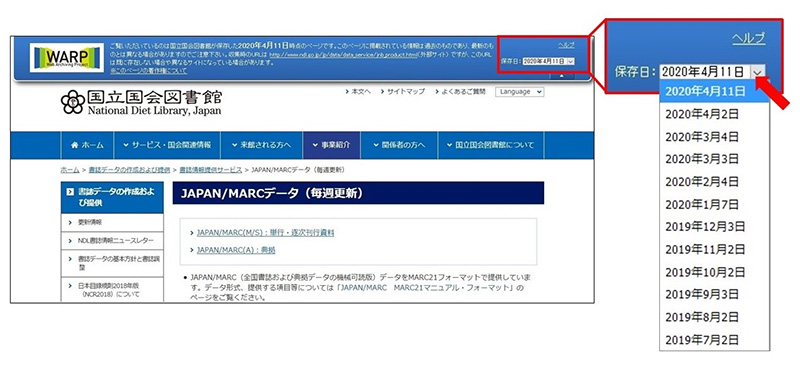Open the small 保存日 dropdown in the WARP banner
800x370 pixels.
(549, 61)
